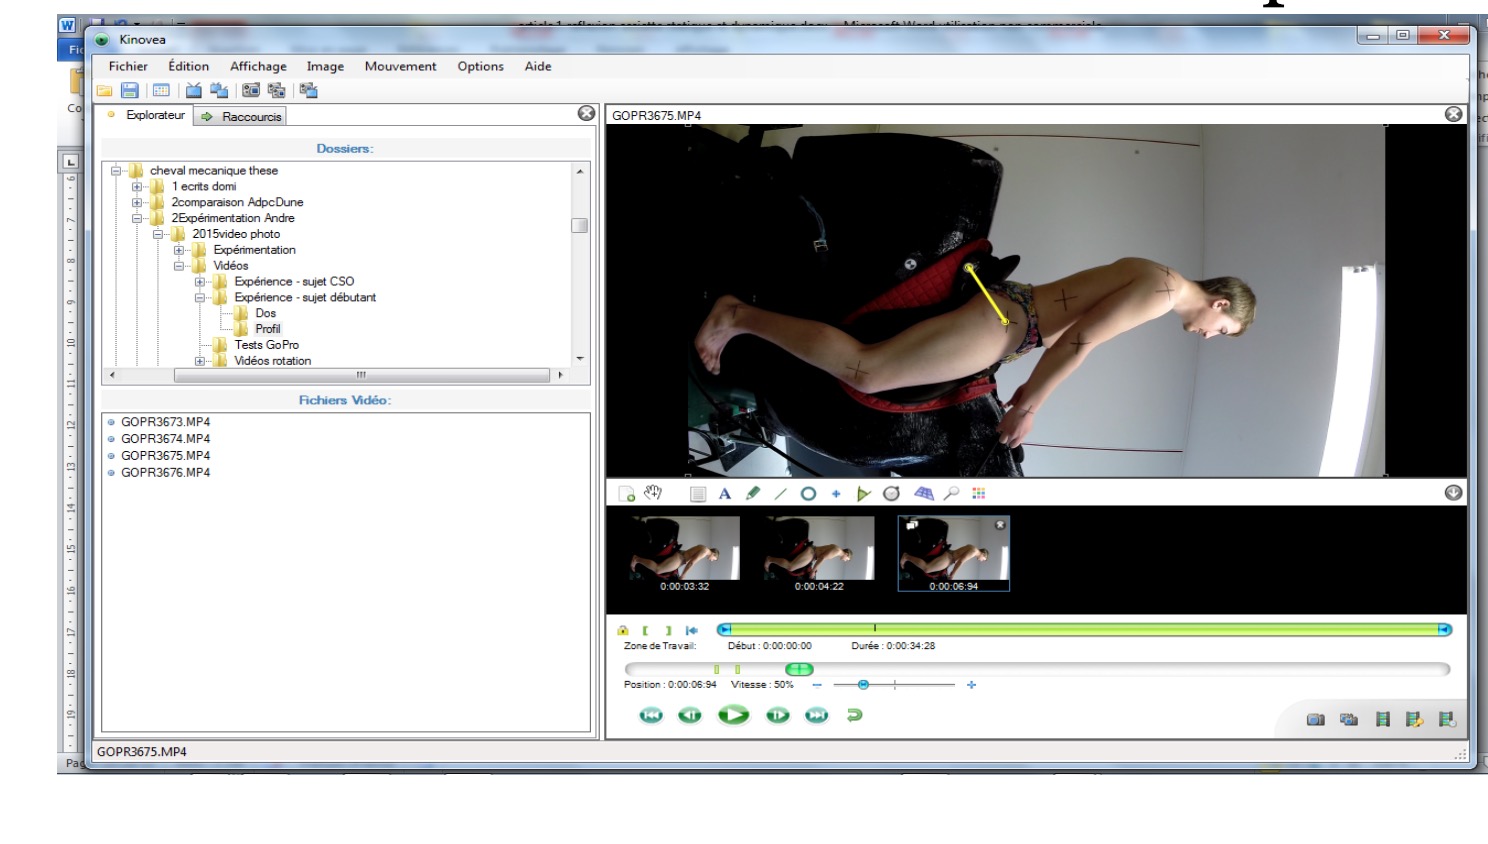
Task: Collapse the 'Vidéos' folder node
Action: click(179, 266)
